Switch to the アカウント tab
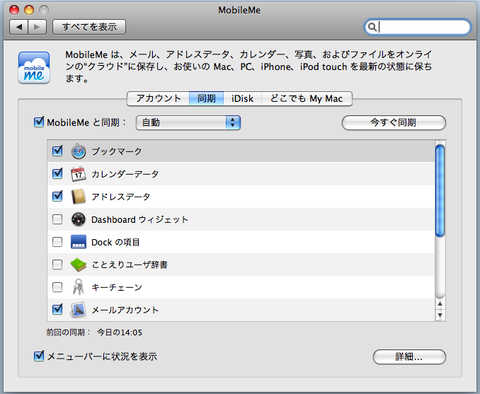Viewport: 480px width, 394px height. click(x=158, y=99)
